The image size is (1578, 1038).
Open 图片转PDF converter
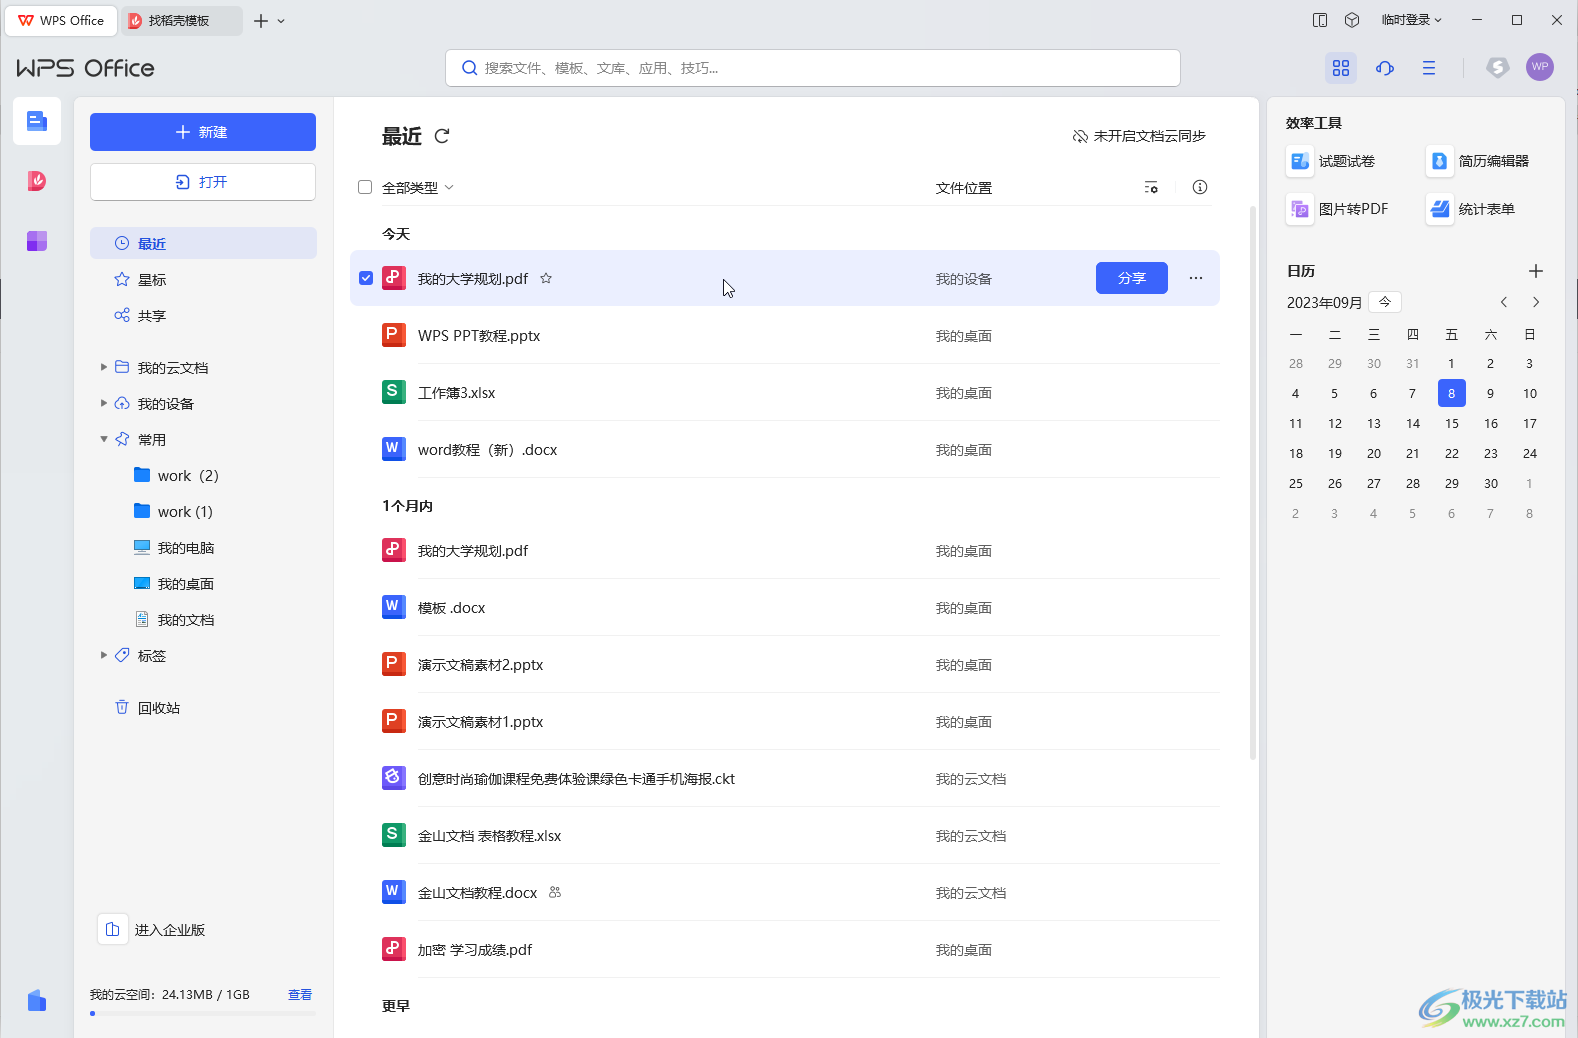[x=1338, y=209]
